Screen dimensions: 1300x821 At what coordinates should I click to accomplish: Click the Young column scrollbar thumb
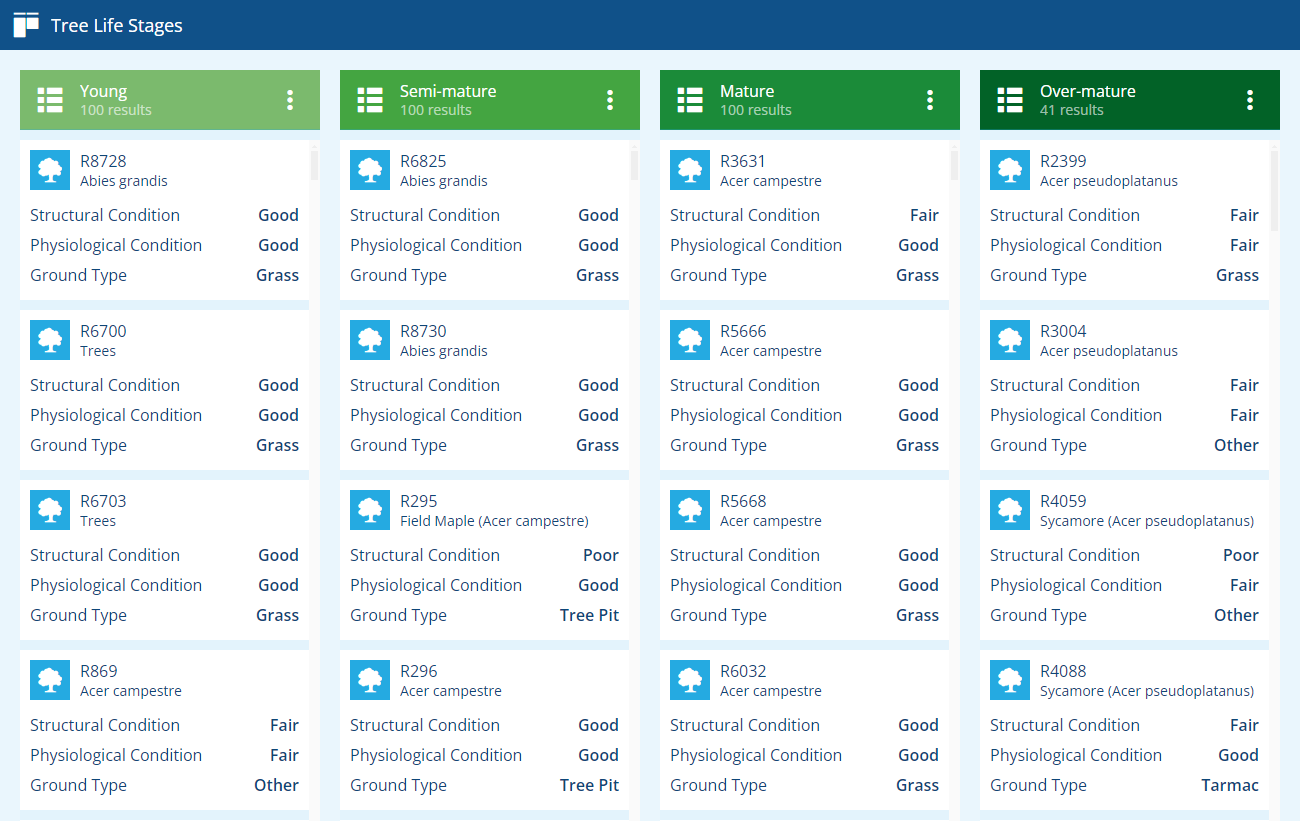315,165
